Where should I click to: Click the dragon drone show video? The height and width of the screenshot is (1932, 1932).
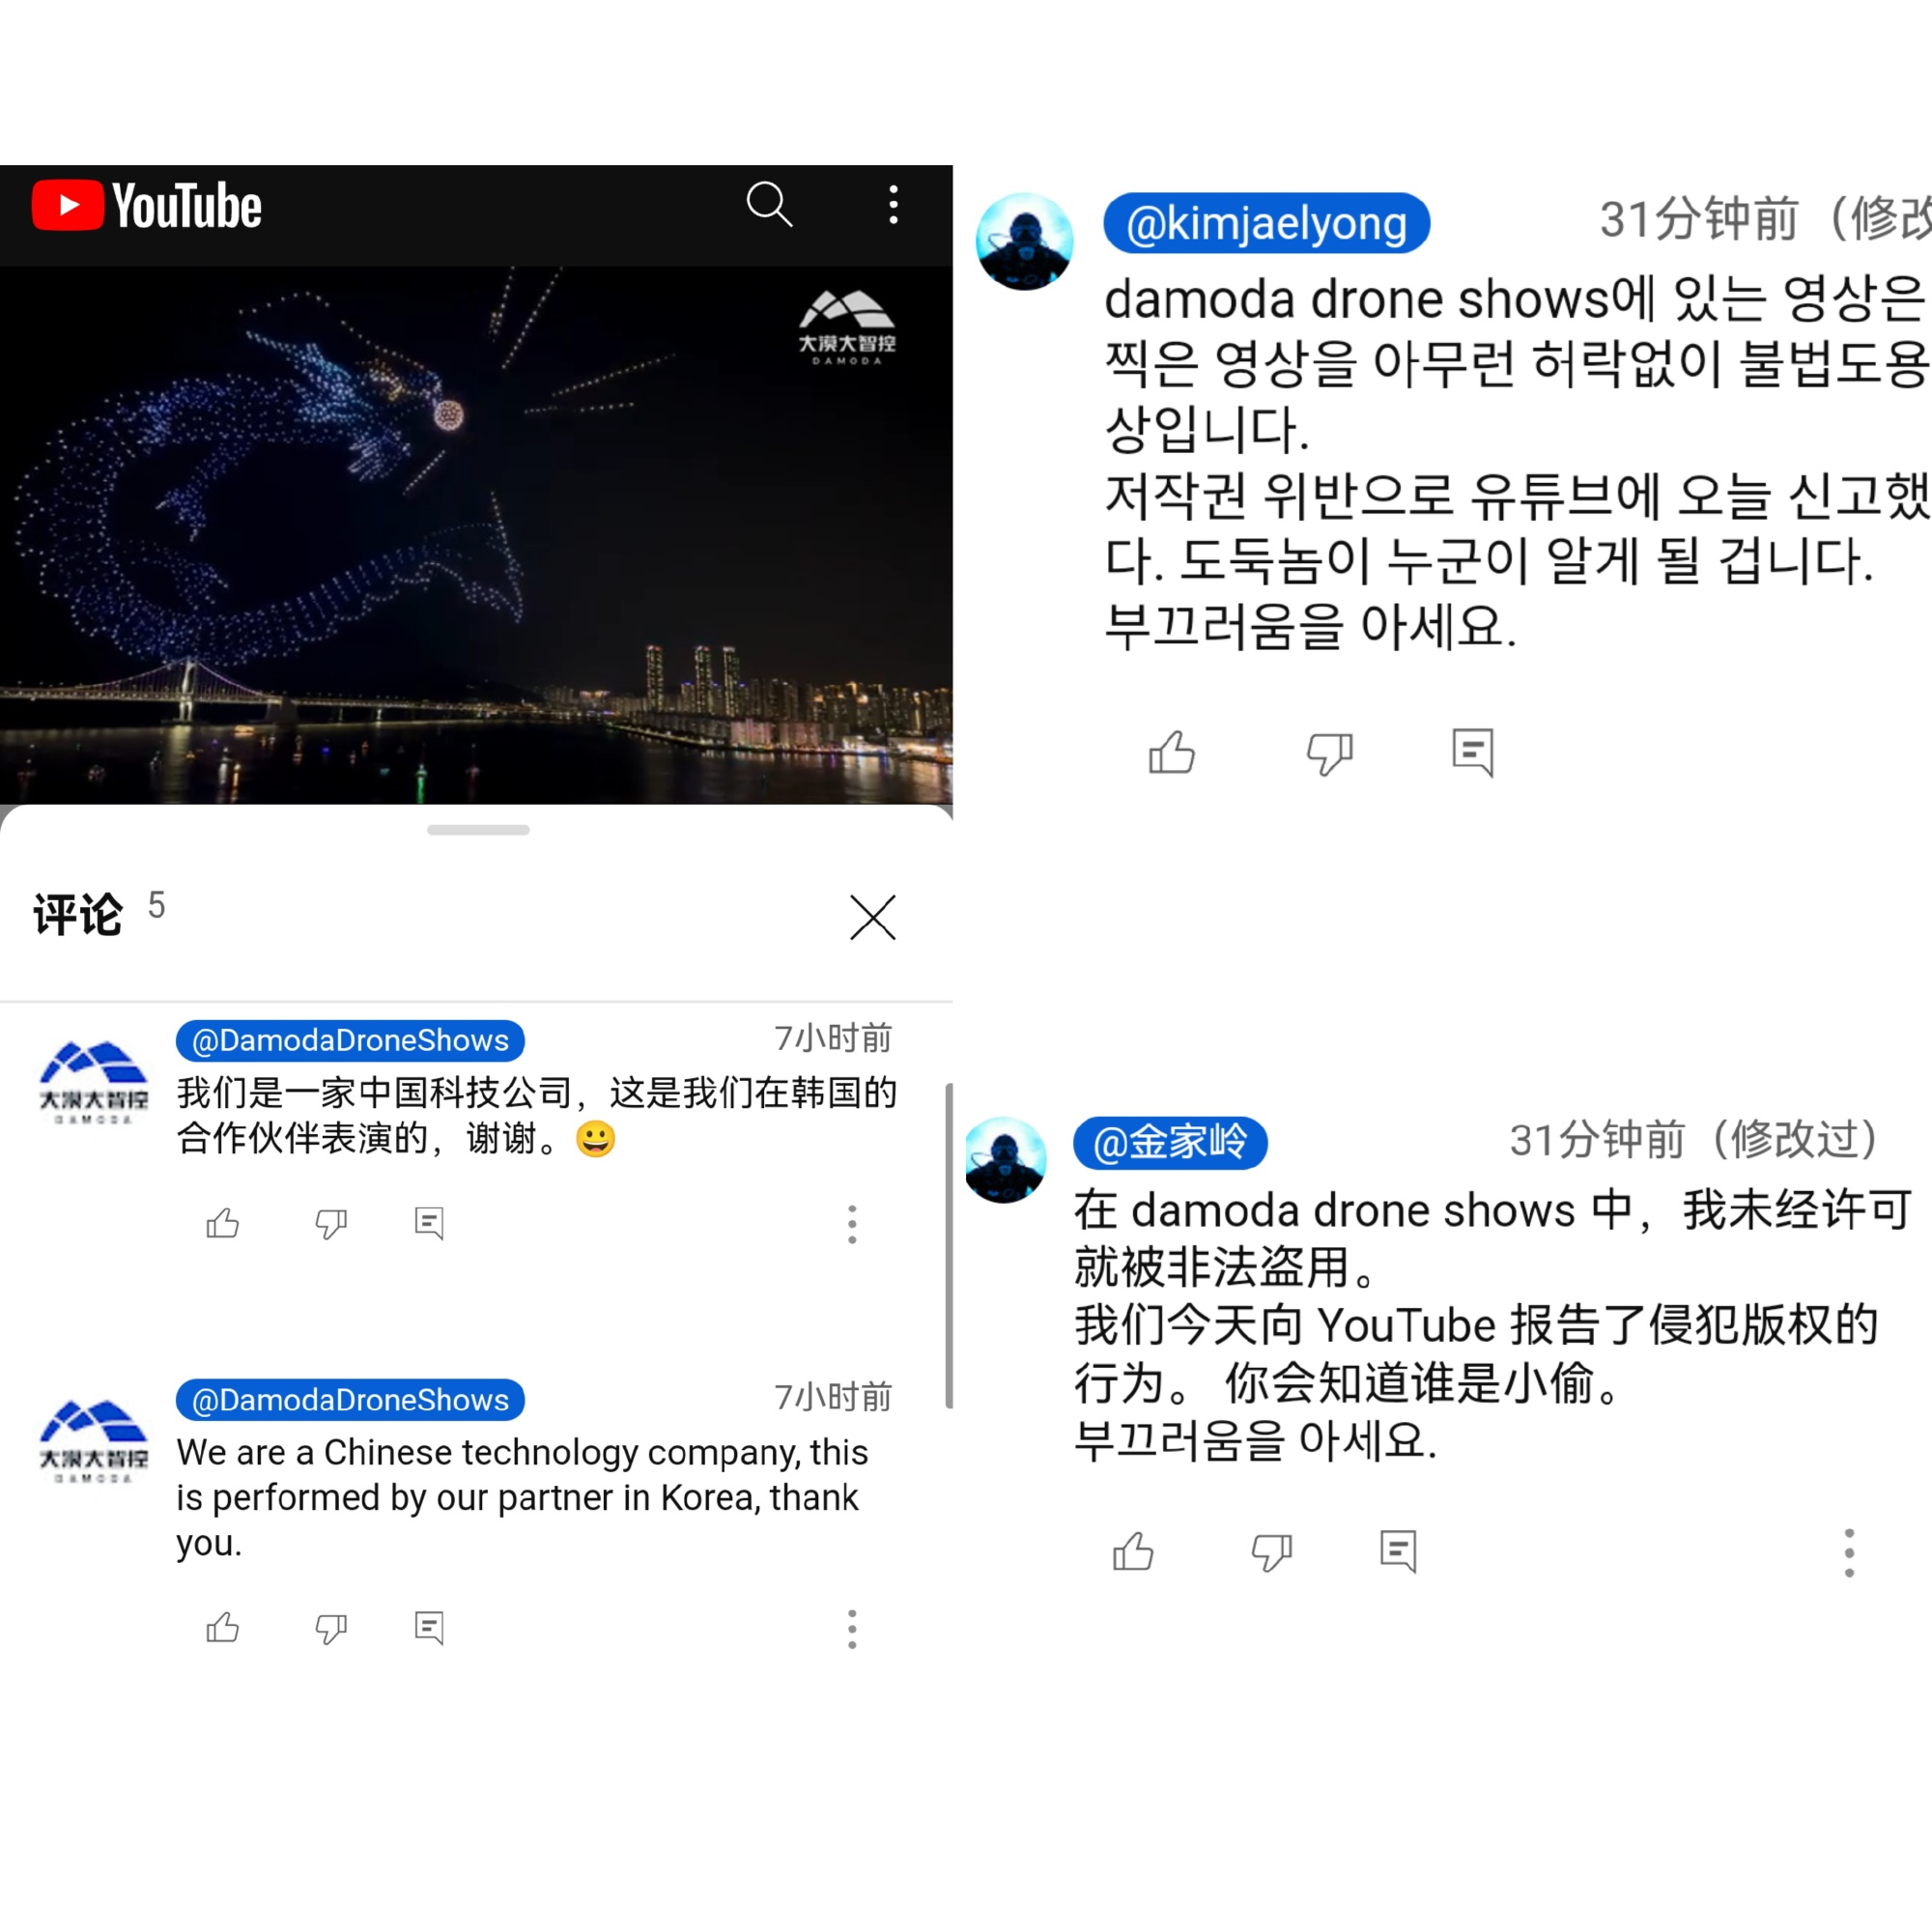point(476,535)
